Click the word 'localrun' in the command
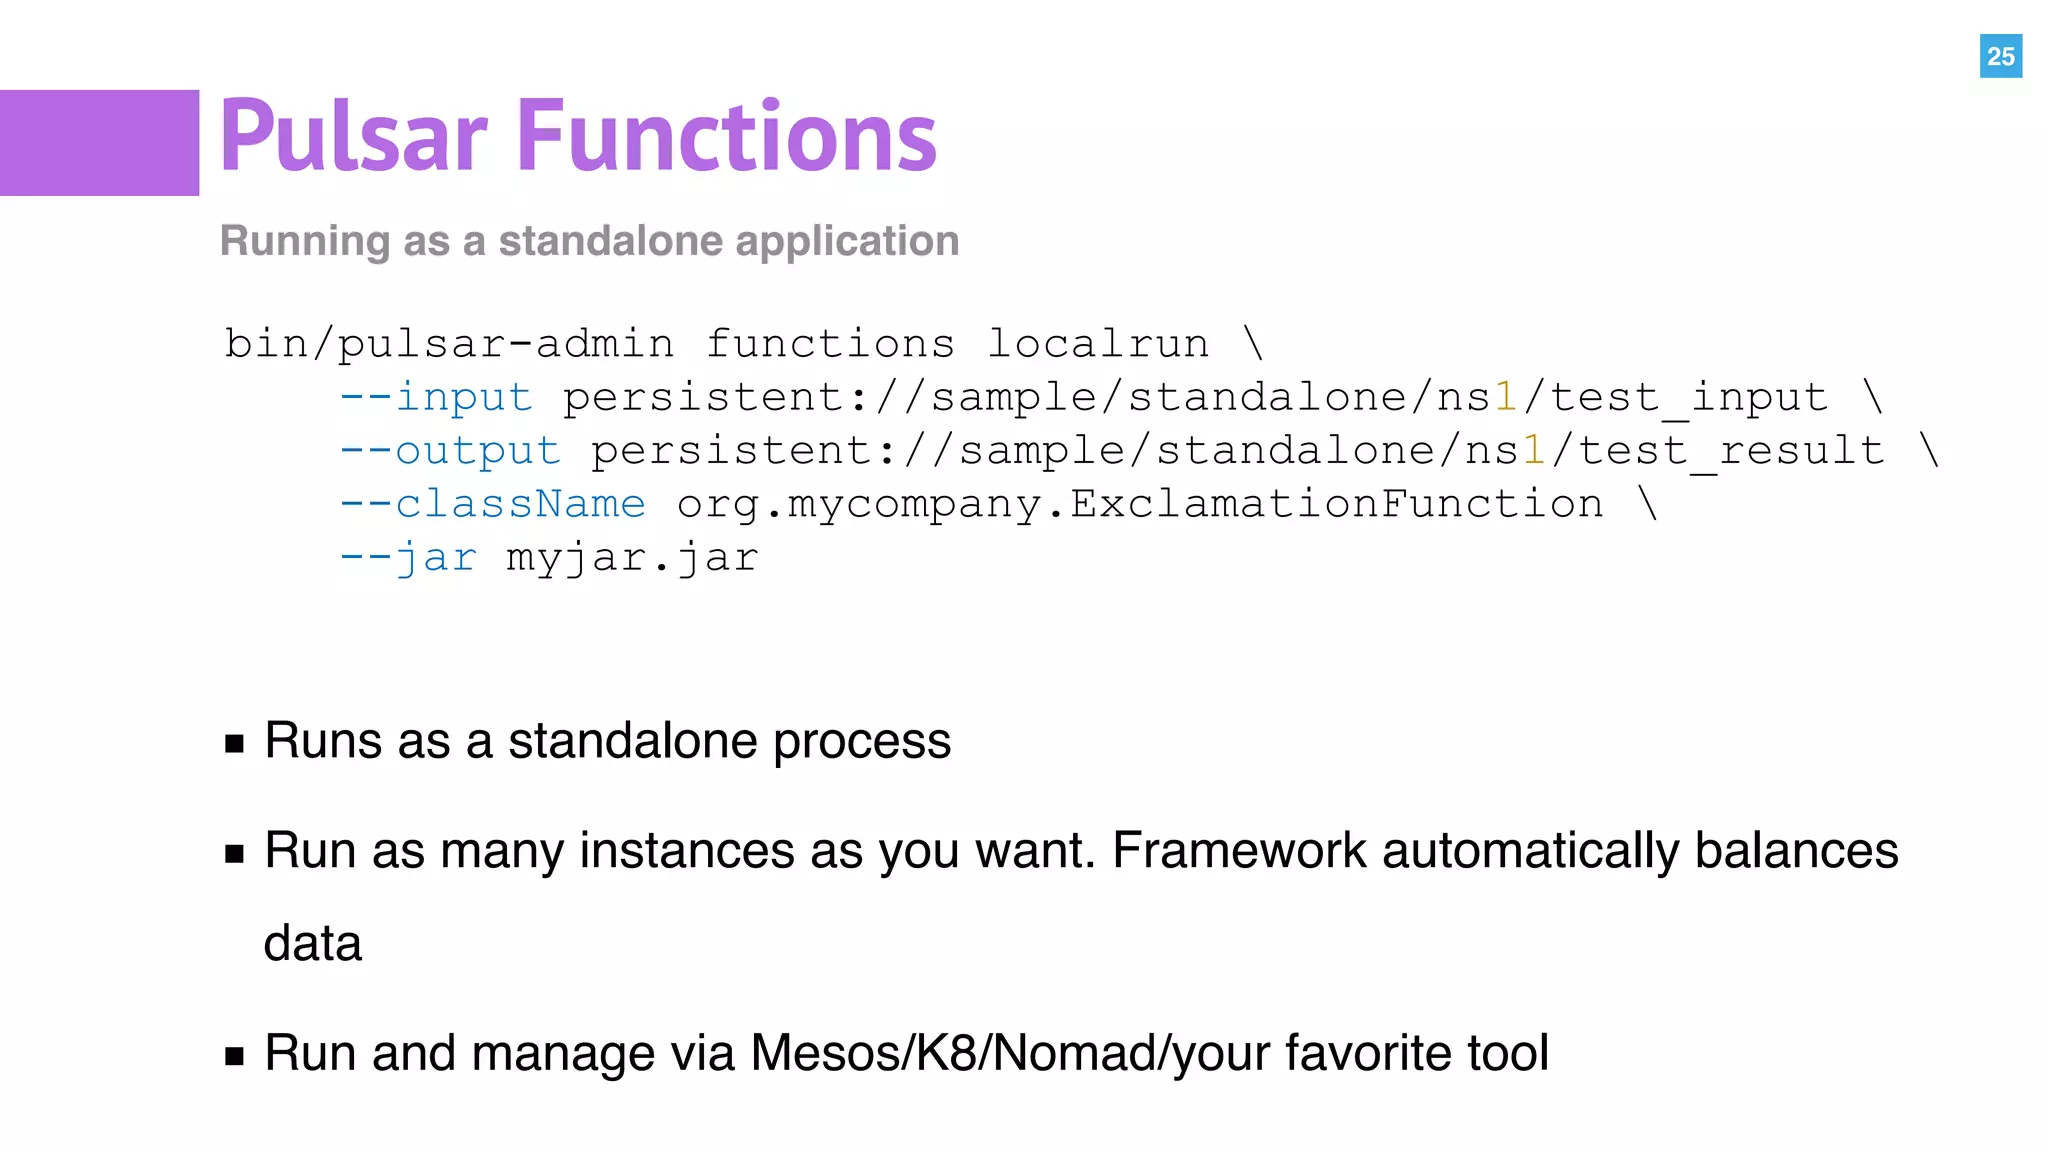The image size is (2048, 1152). click(1097, 344)
